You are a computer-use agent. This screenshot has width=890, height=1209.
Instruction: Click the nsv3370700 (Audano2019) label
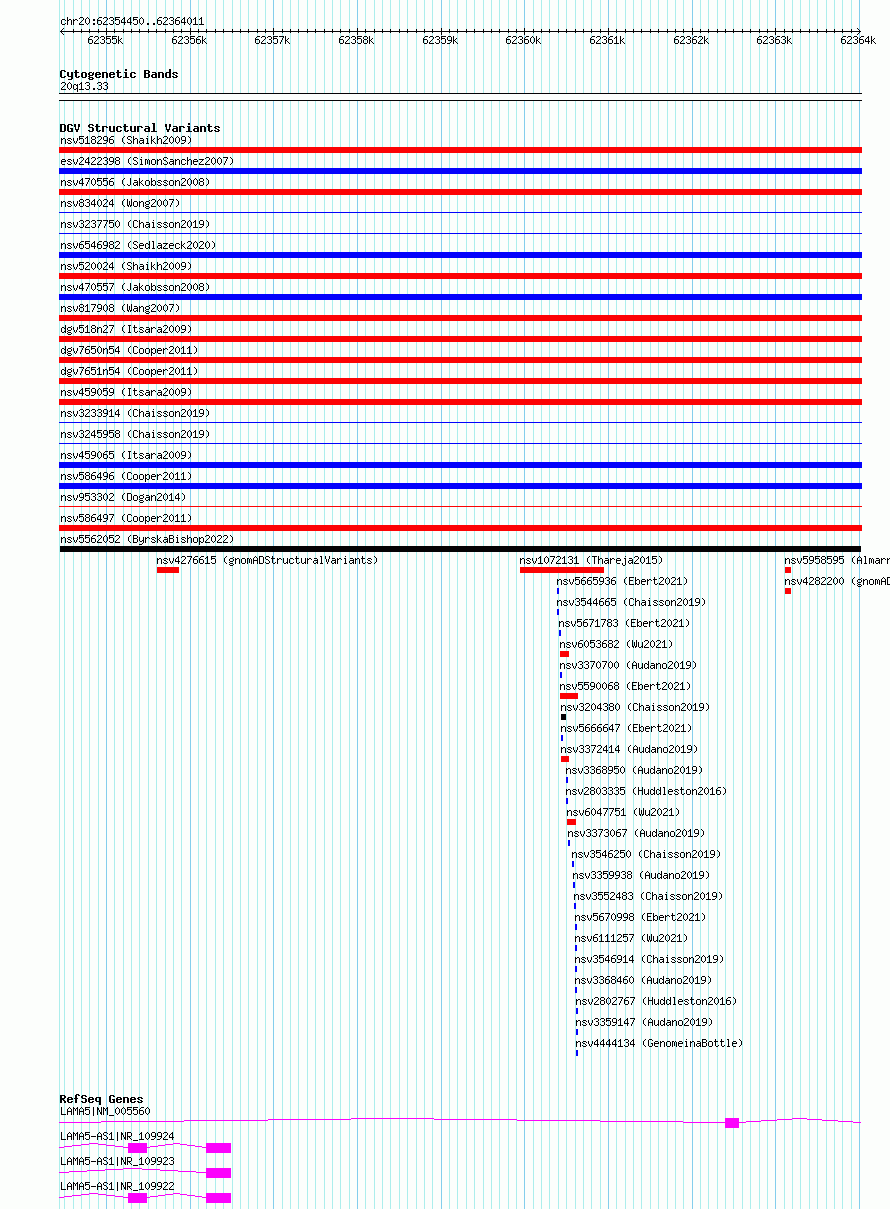(629, 665)
